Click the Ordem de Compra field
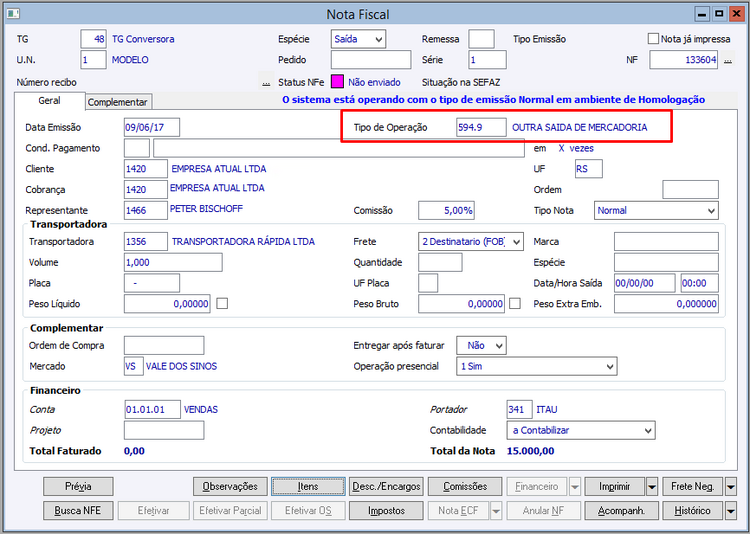 point(164,345)
